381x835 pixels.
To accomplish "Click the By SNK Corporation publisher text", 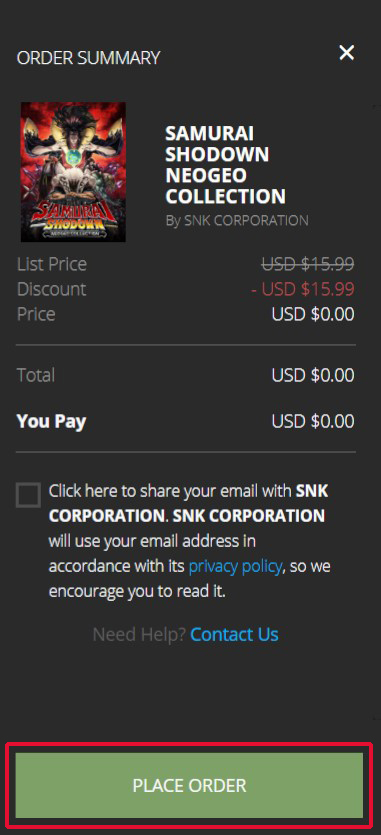I will coord(237,220).
